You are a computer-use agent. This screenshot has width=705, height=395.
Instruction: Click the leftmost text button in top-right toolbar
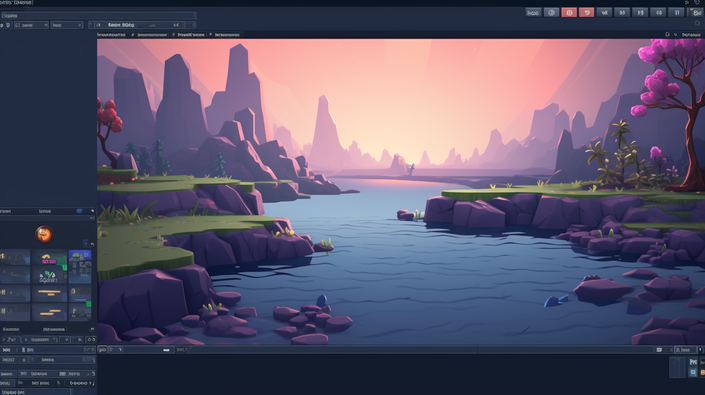tap(533, 13)
